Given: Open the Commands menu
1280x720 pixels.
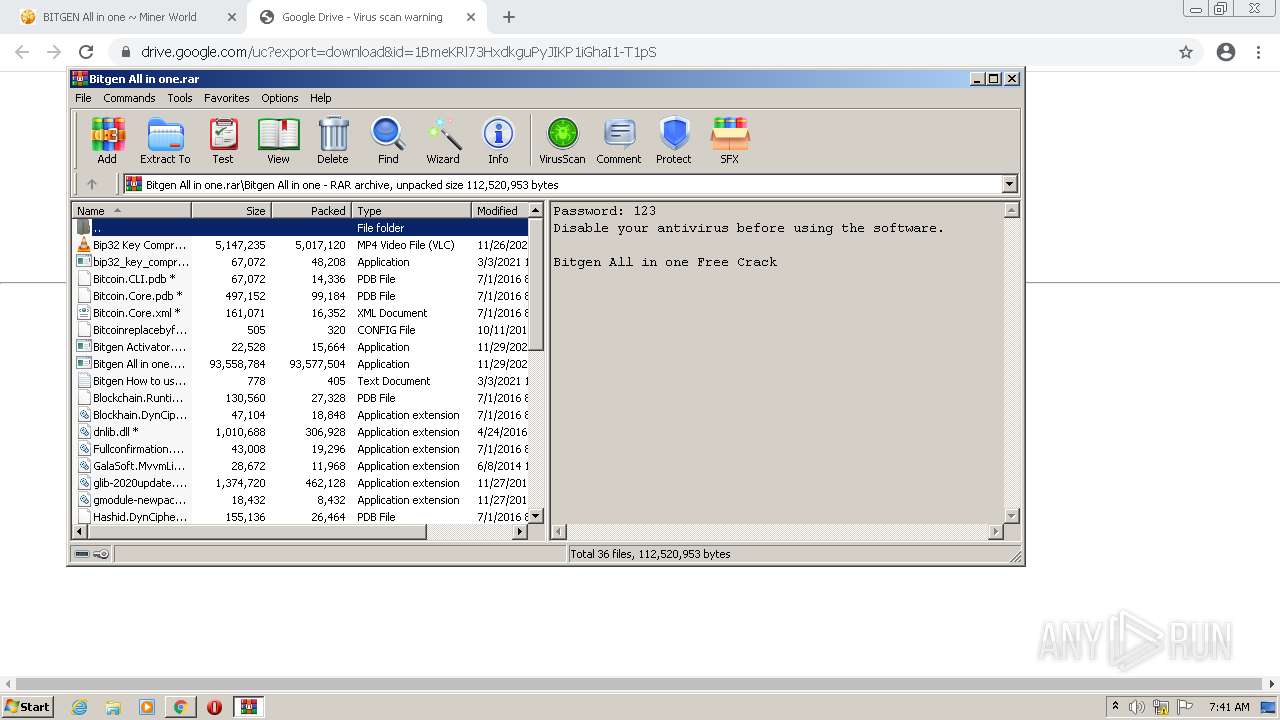Looking at the screenshot, I should [129, 98].
